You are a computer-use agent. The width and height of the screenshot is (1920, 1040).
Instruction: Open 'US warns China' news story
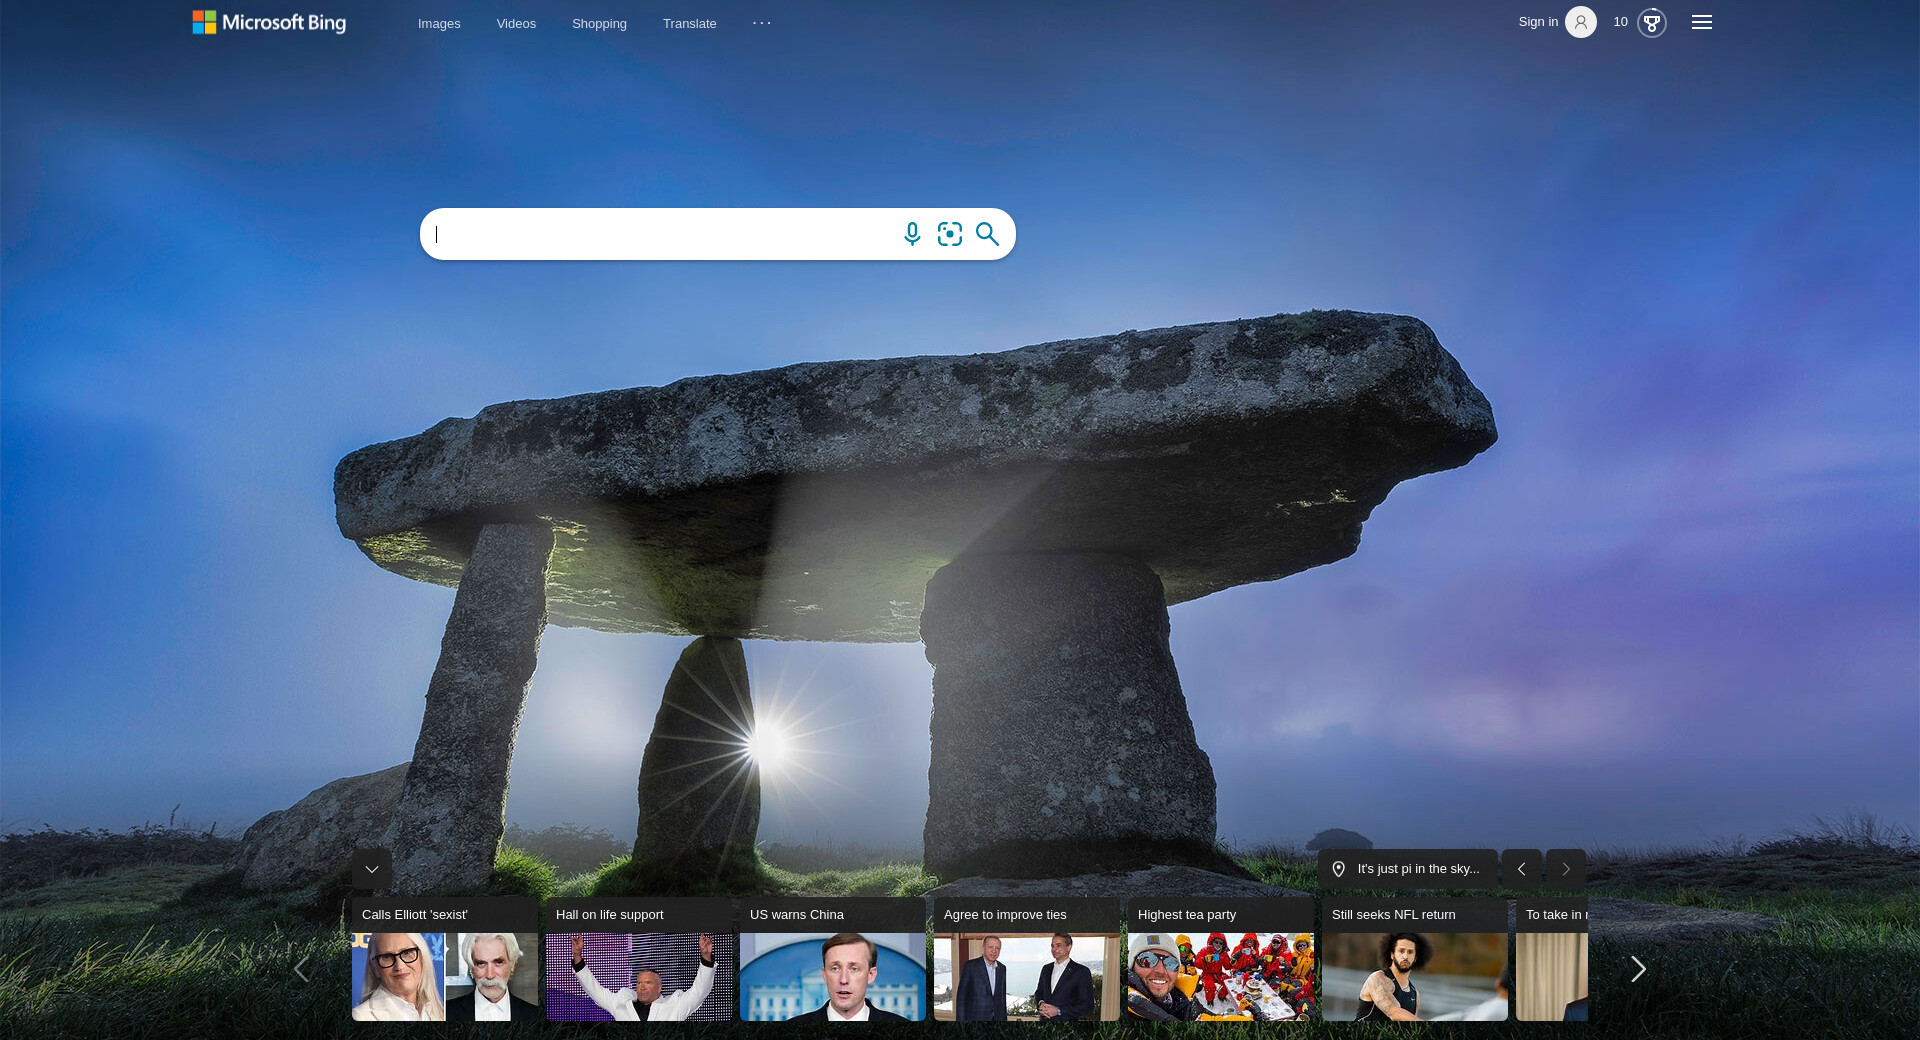(832, 960)
